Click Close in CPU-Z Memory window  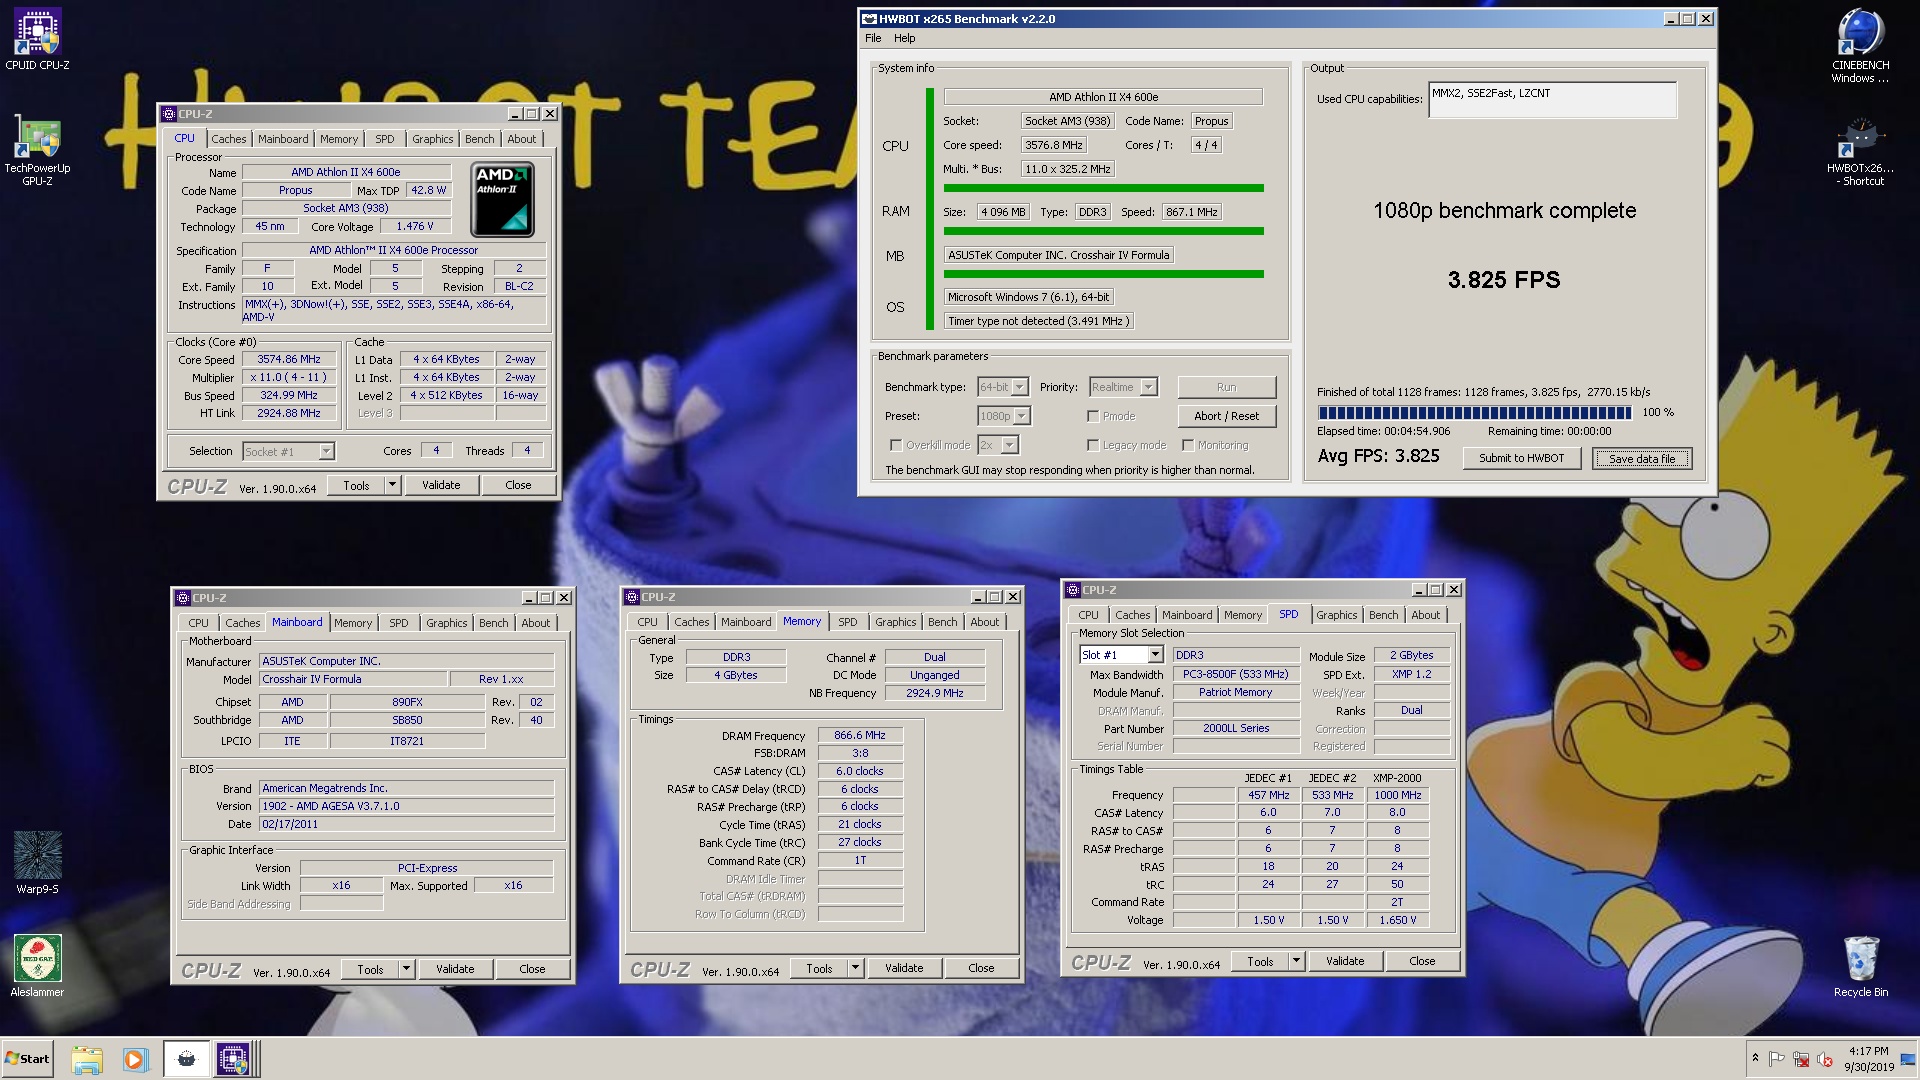point(981,968)
